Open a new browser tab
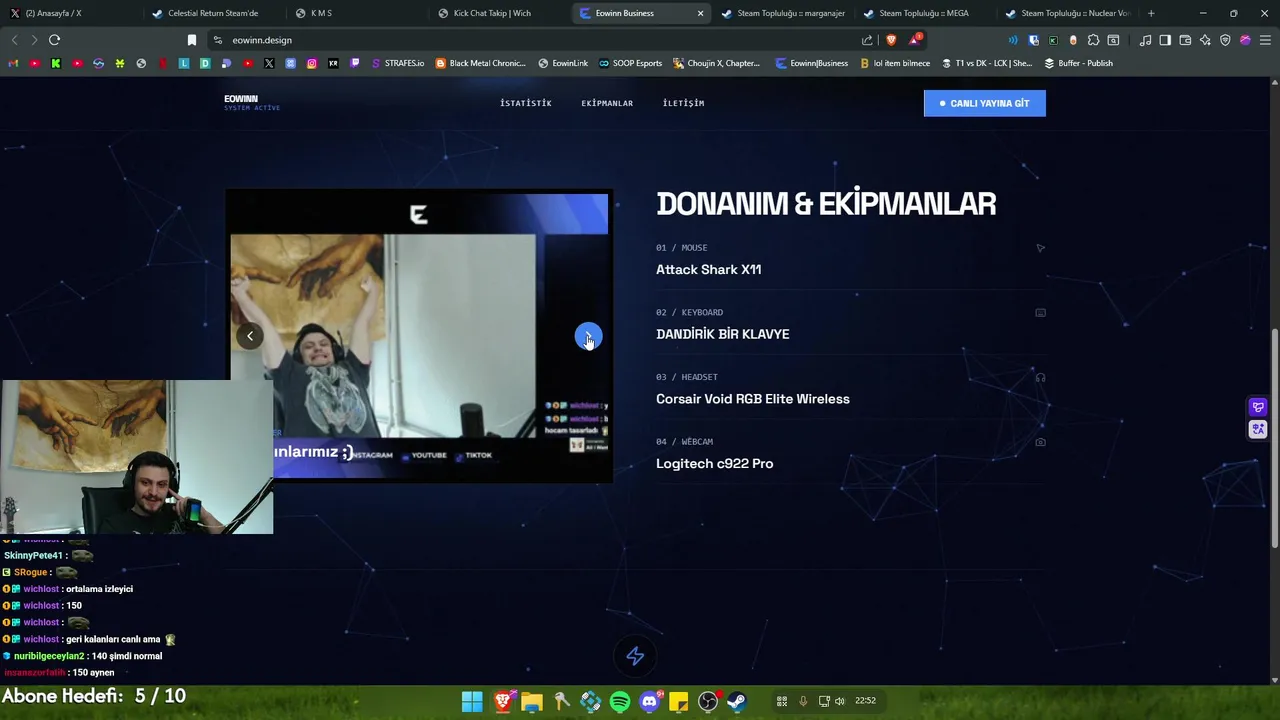Viewport: 1280px width, 720px height. (1151, 13)
